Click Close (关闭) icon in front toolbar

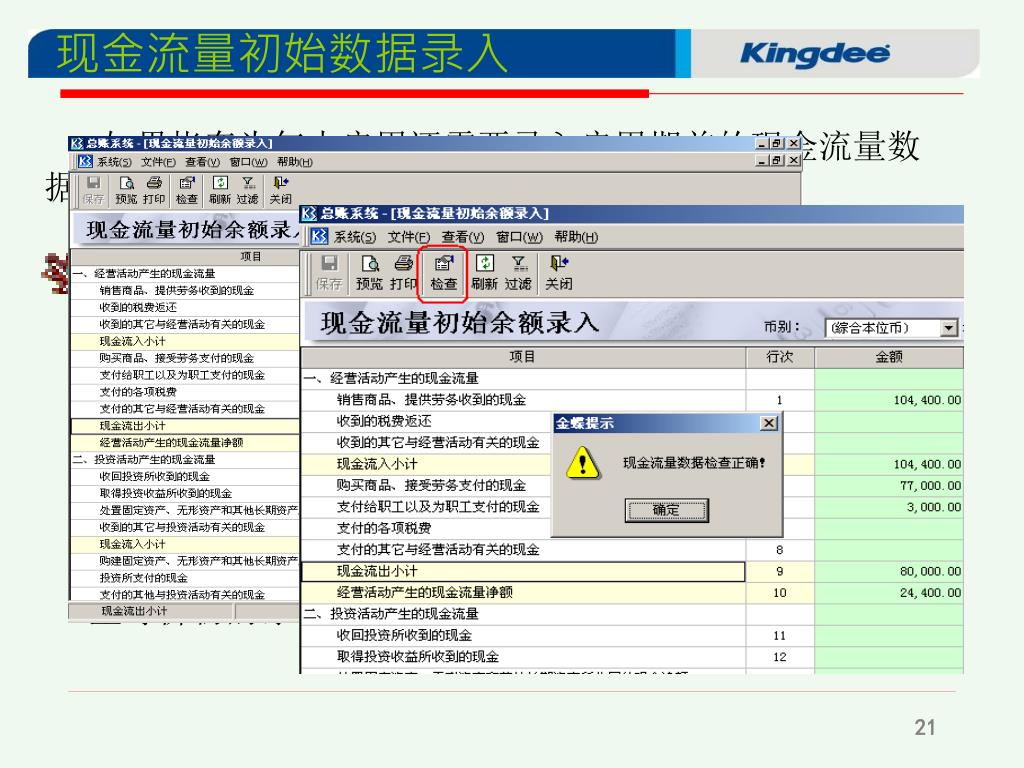coord(559,272)
